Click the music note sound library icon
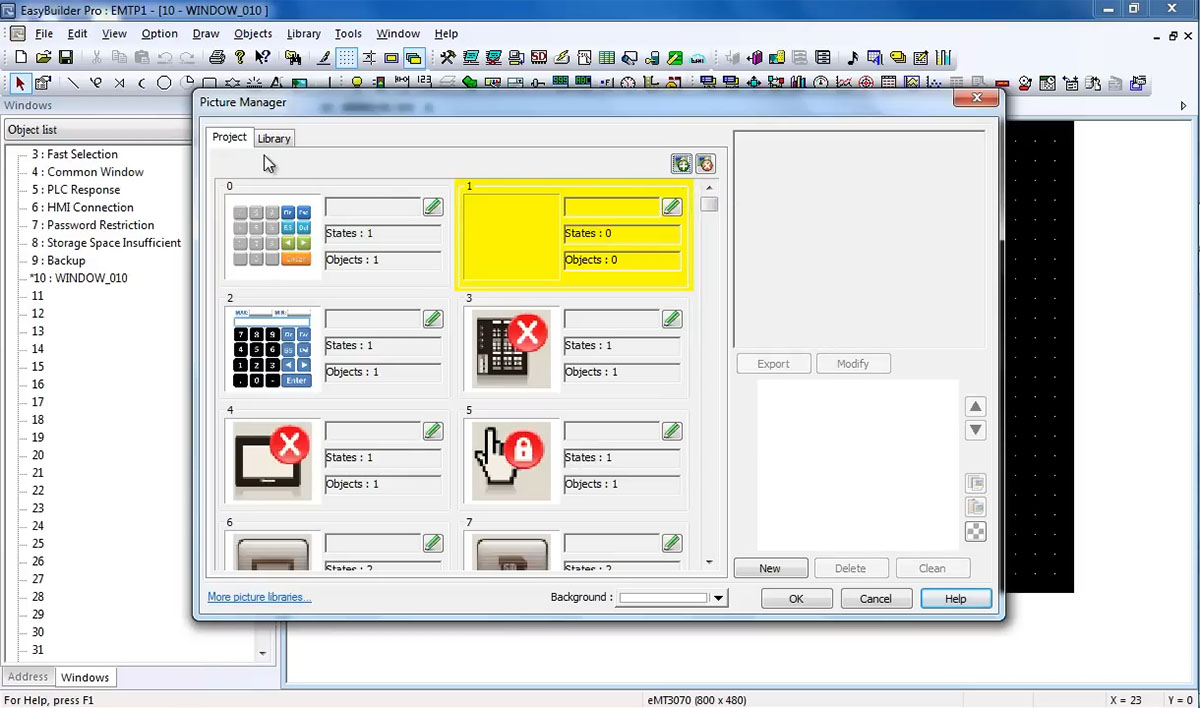1200x708 pixels. 852,58
